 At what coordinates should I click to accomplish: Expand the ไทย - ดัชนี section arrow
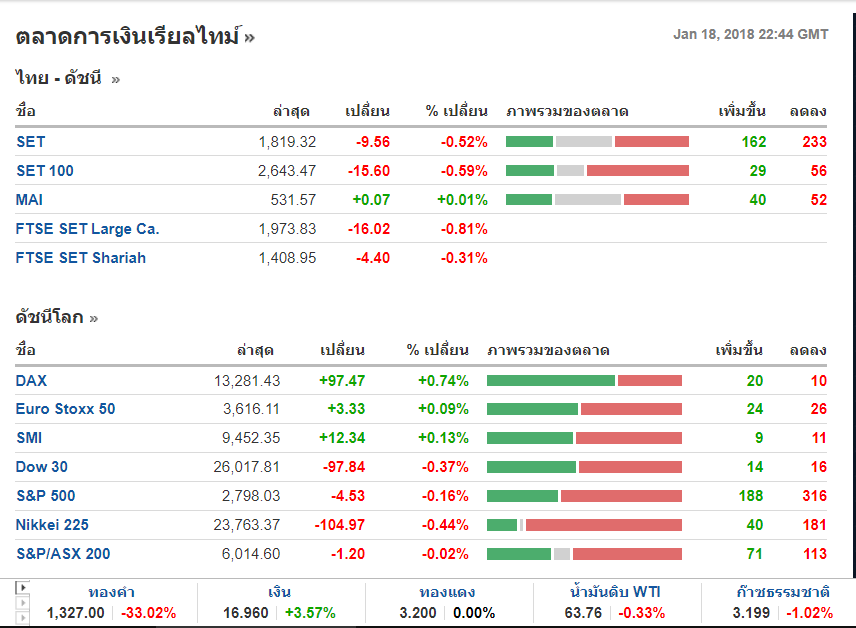115,79
